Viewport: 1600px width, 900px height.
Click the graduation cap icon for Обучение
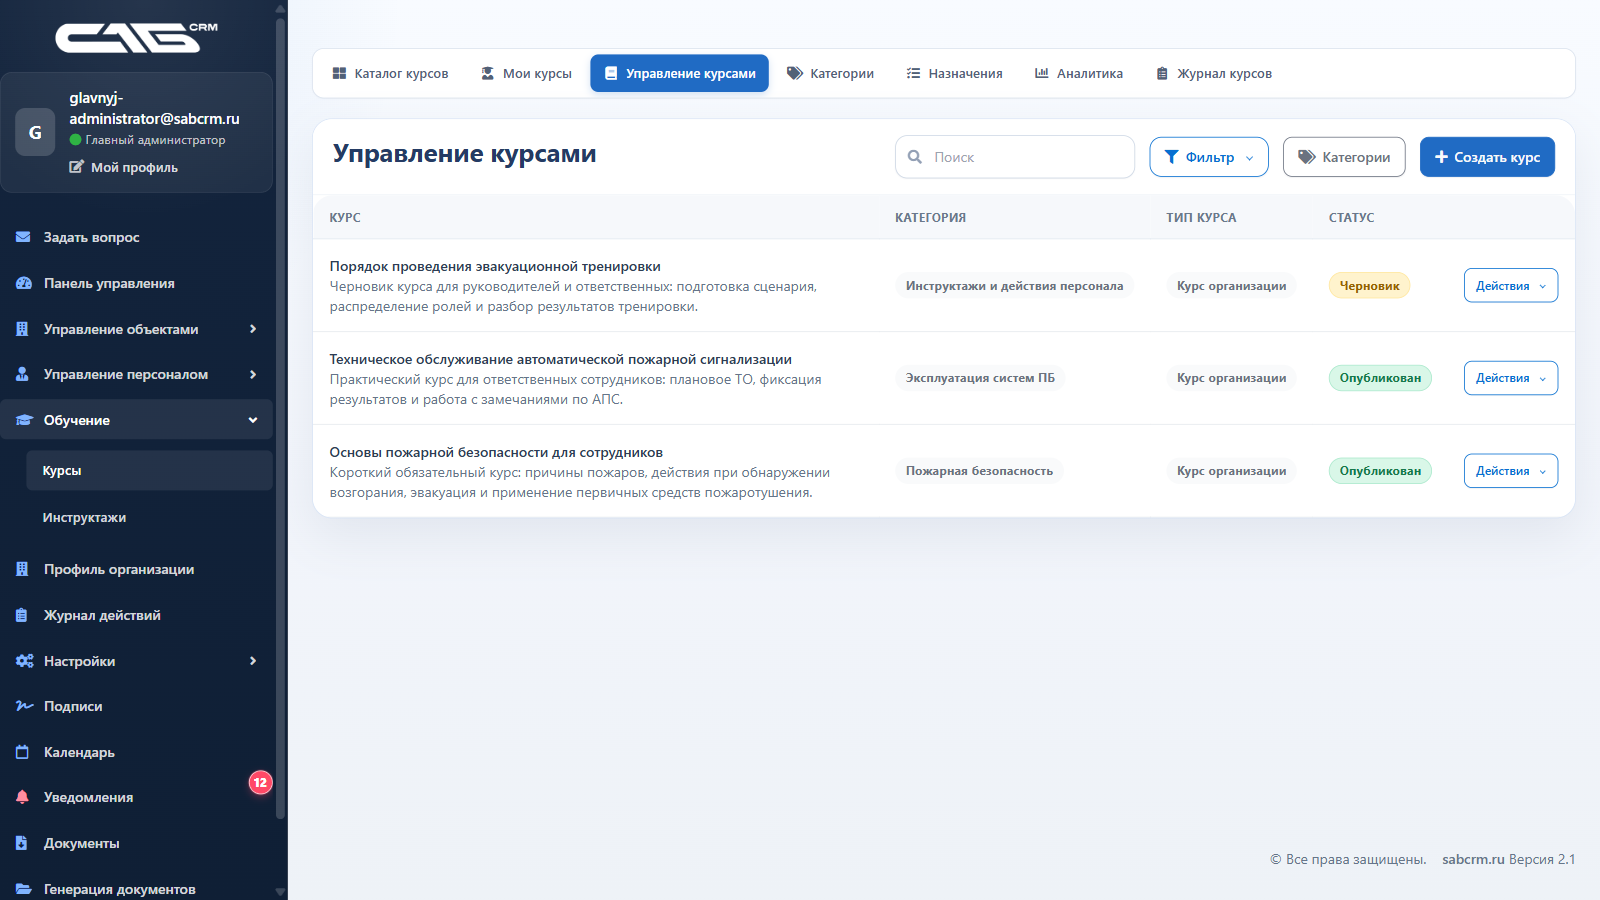(24, 420)
